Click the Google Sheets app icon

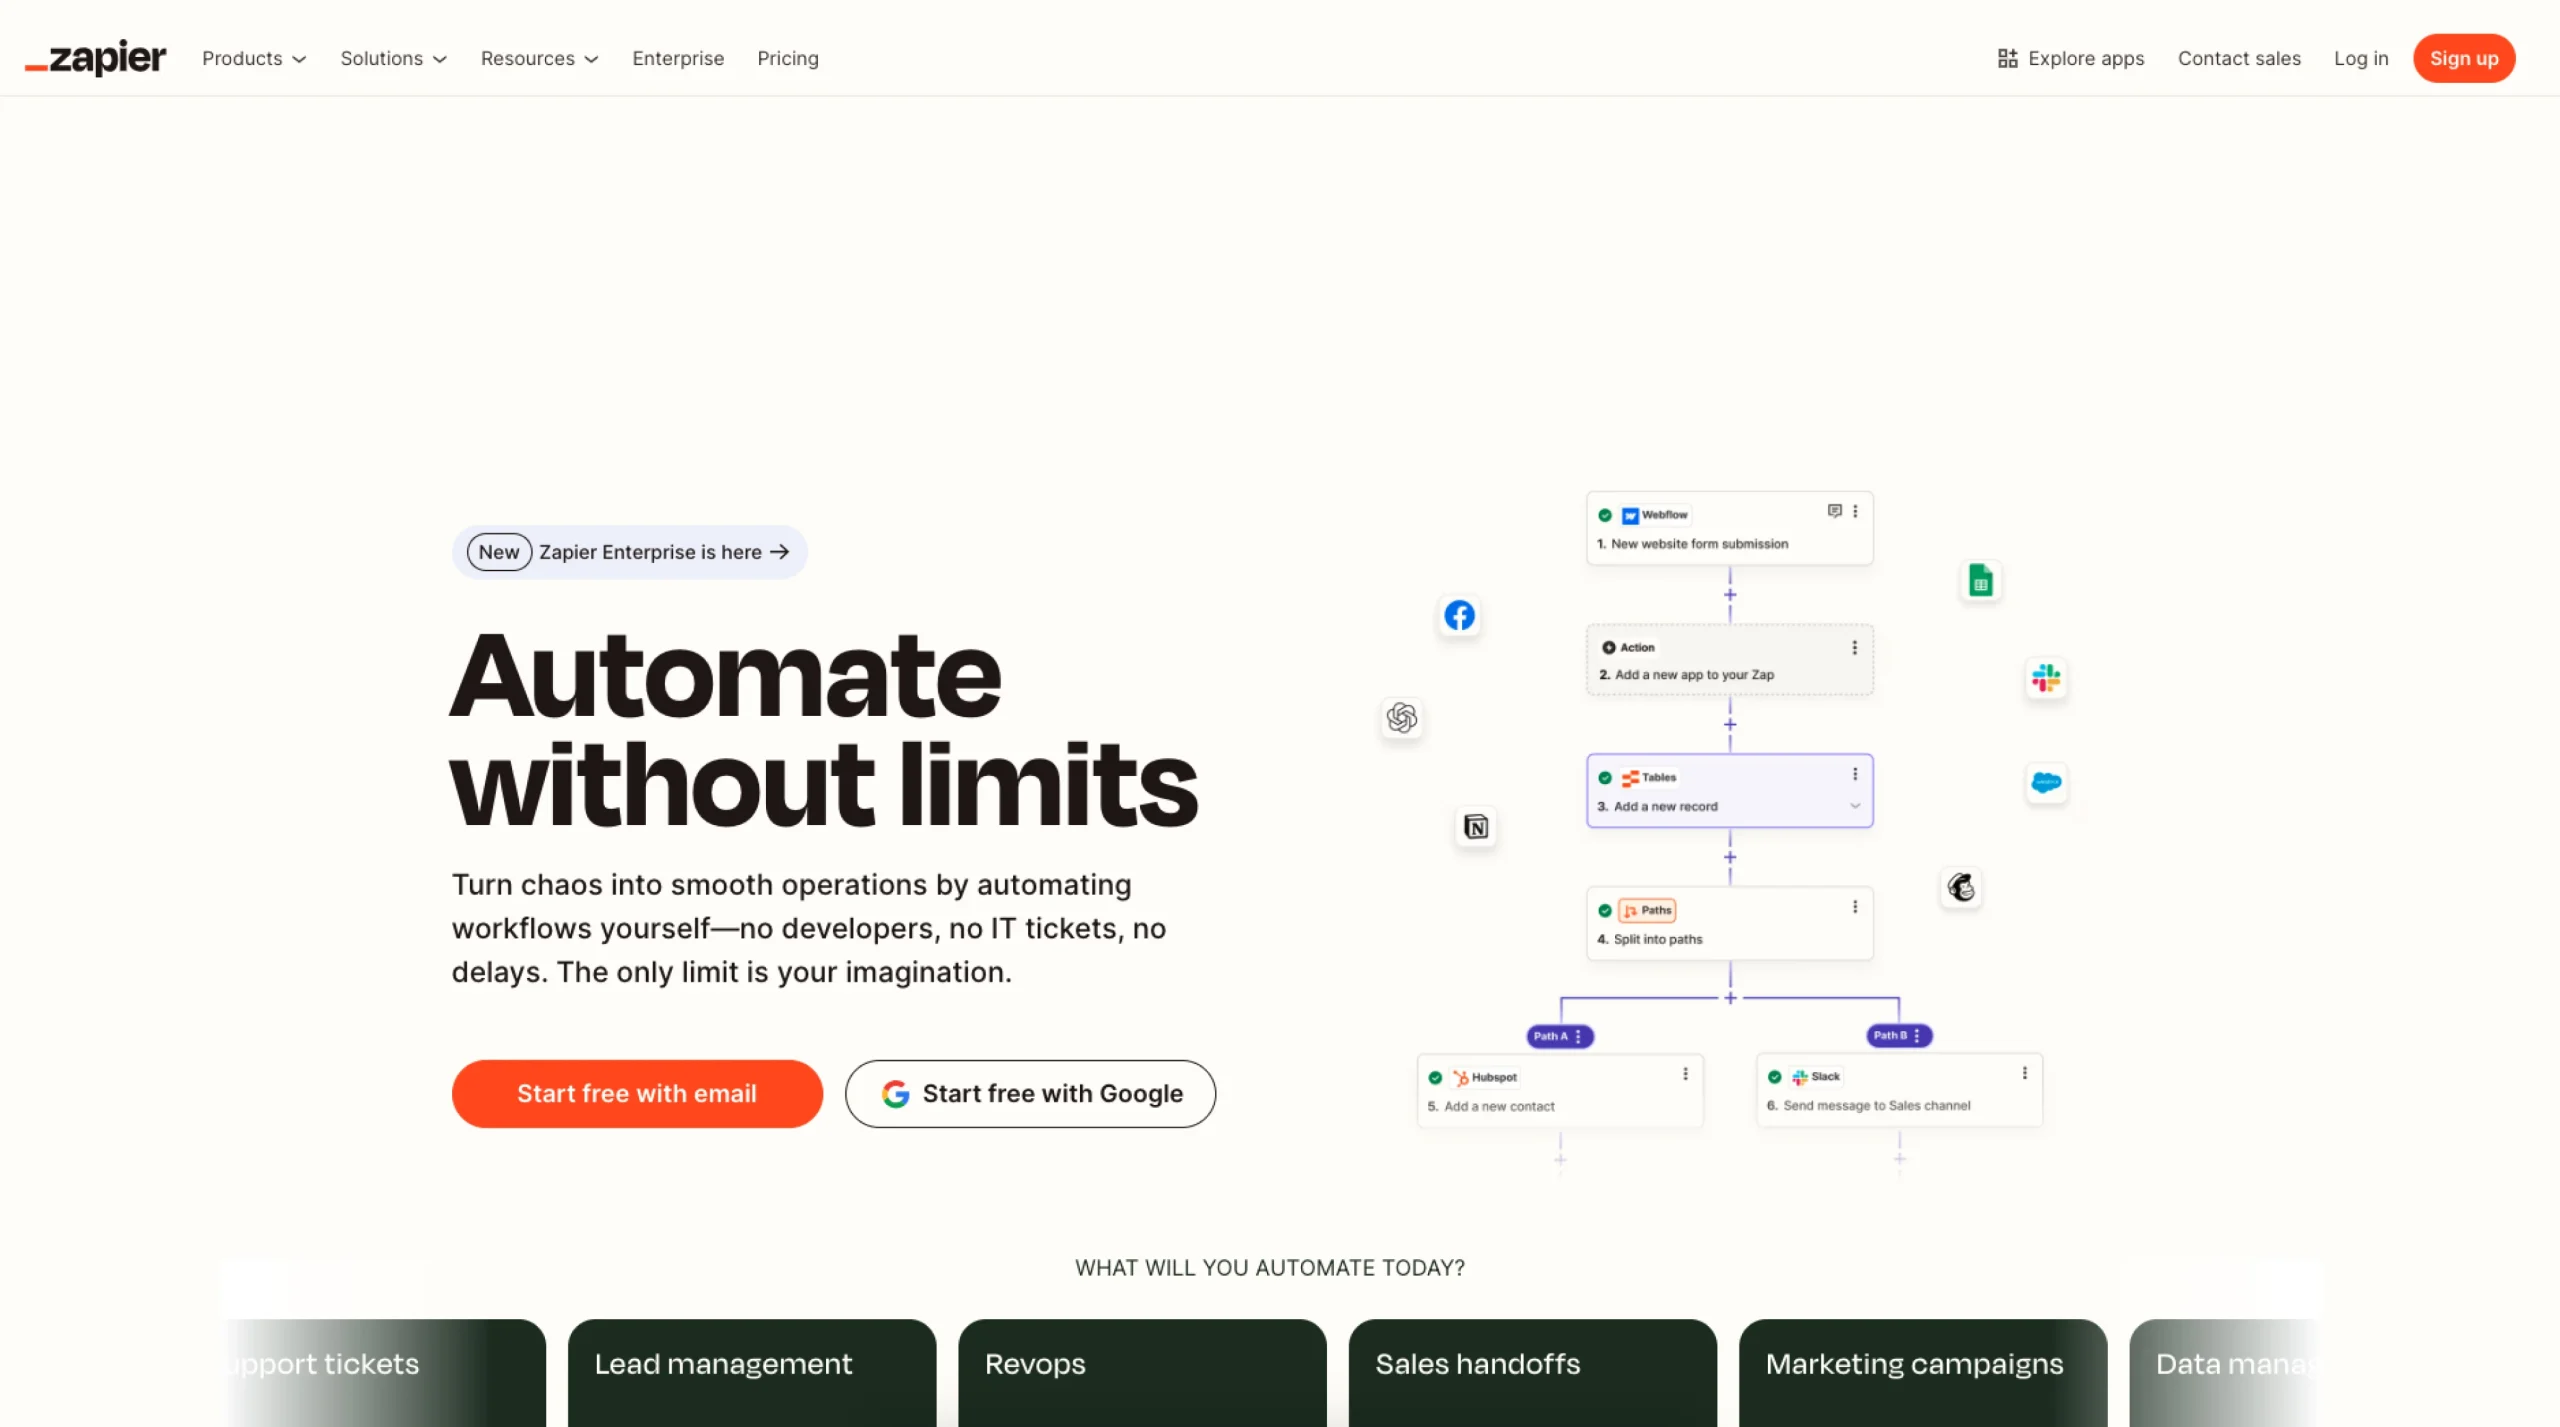click(1980, 580)
